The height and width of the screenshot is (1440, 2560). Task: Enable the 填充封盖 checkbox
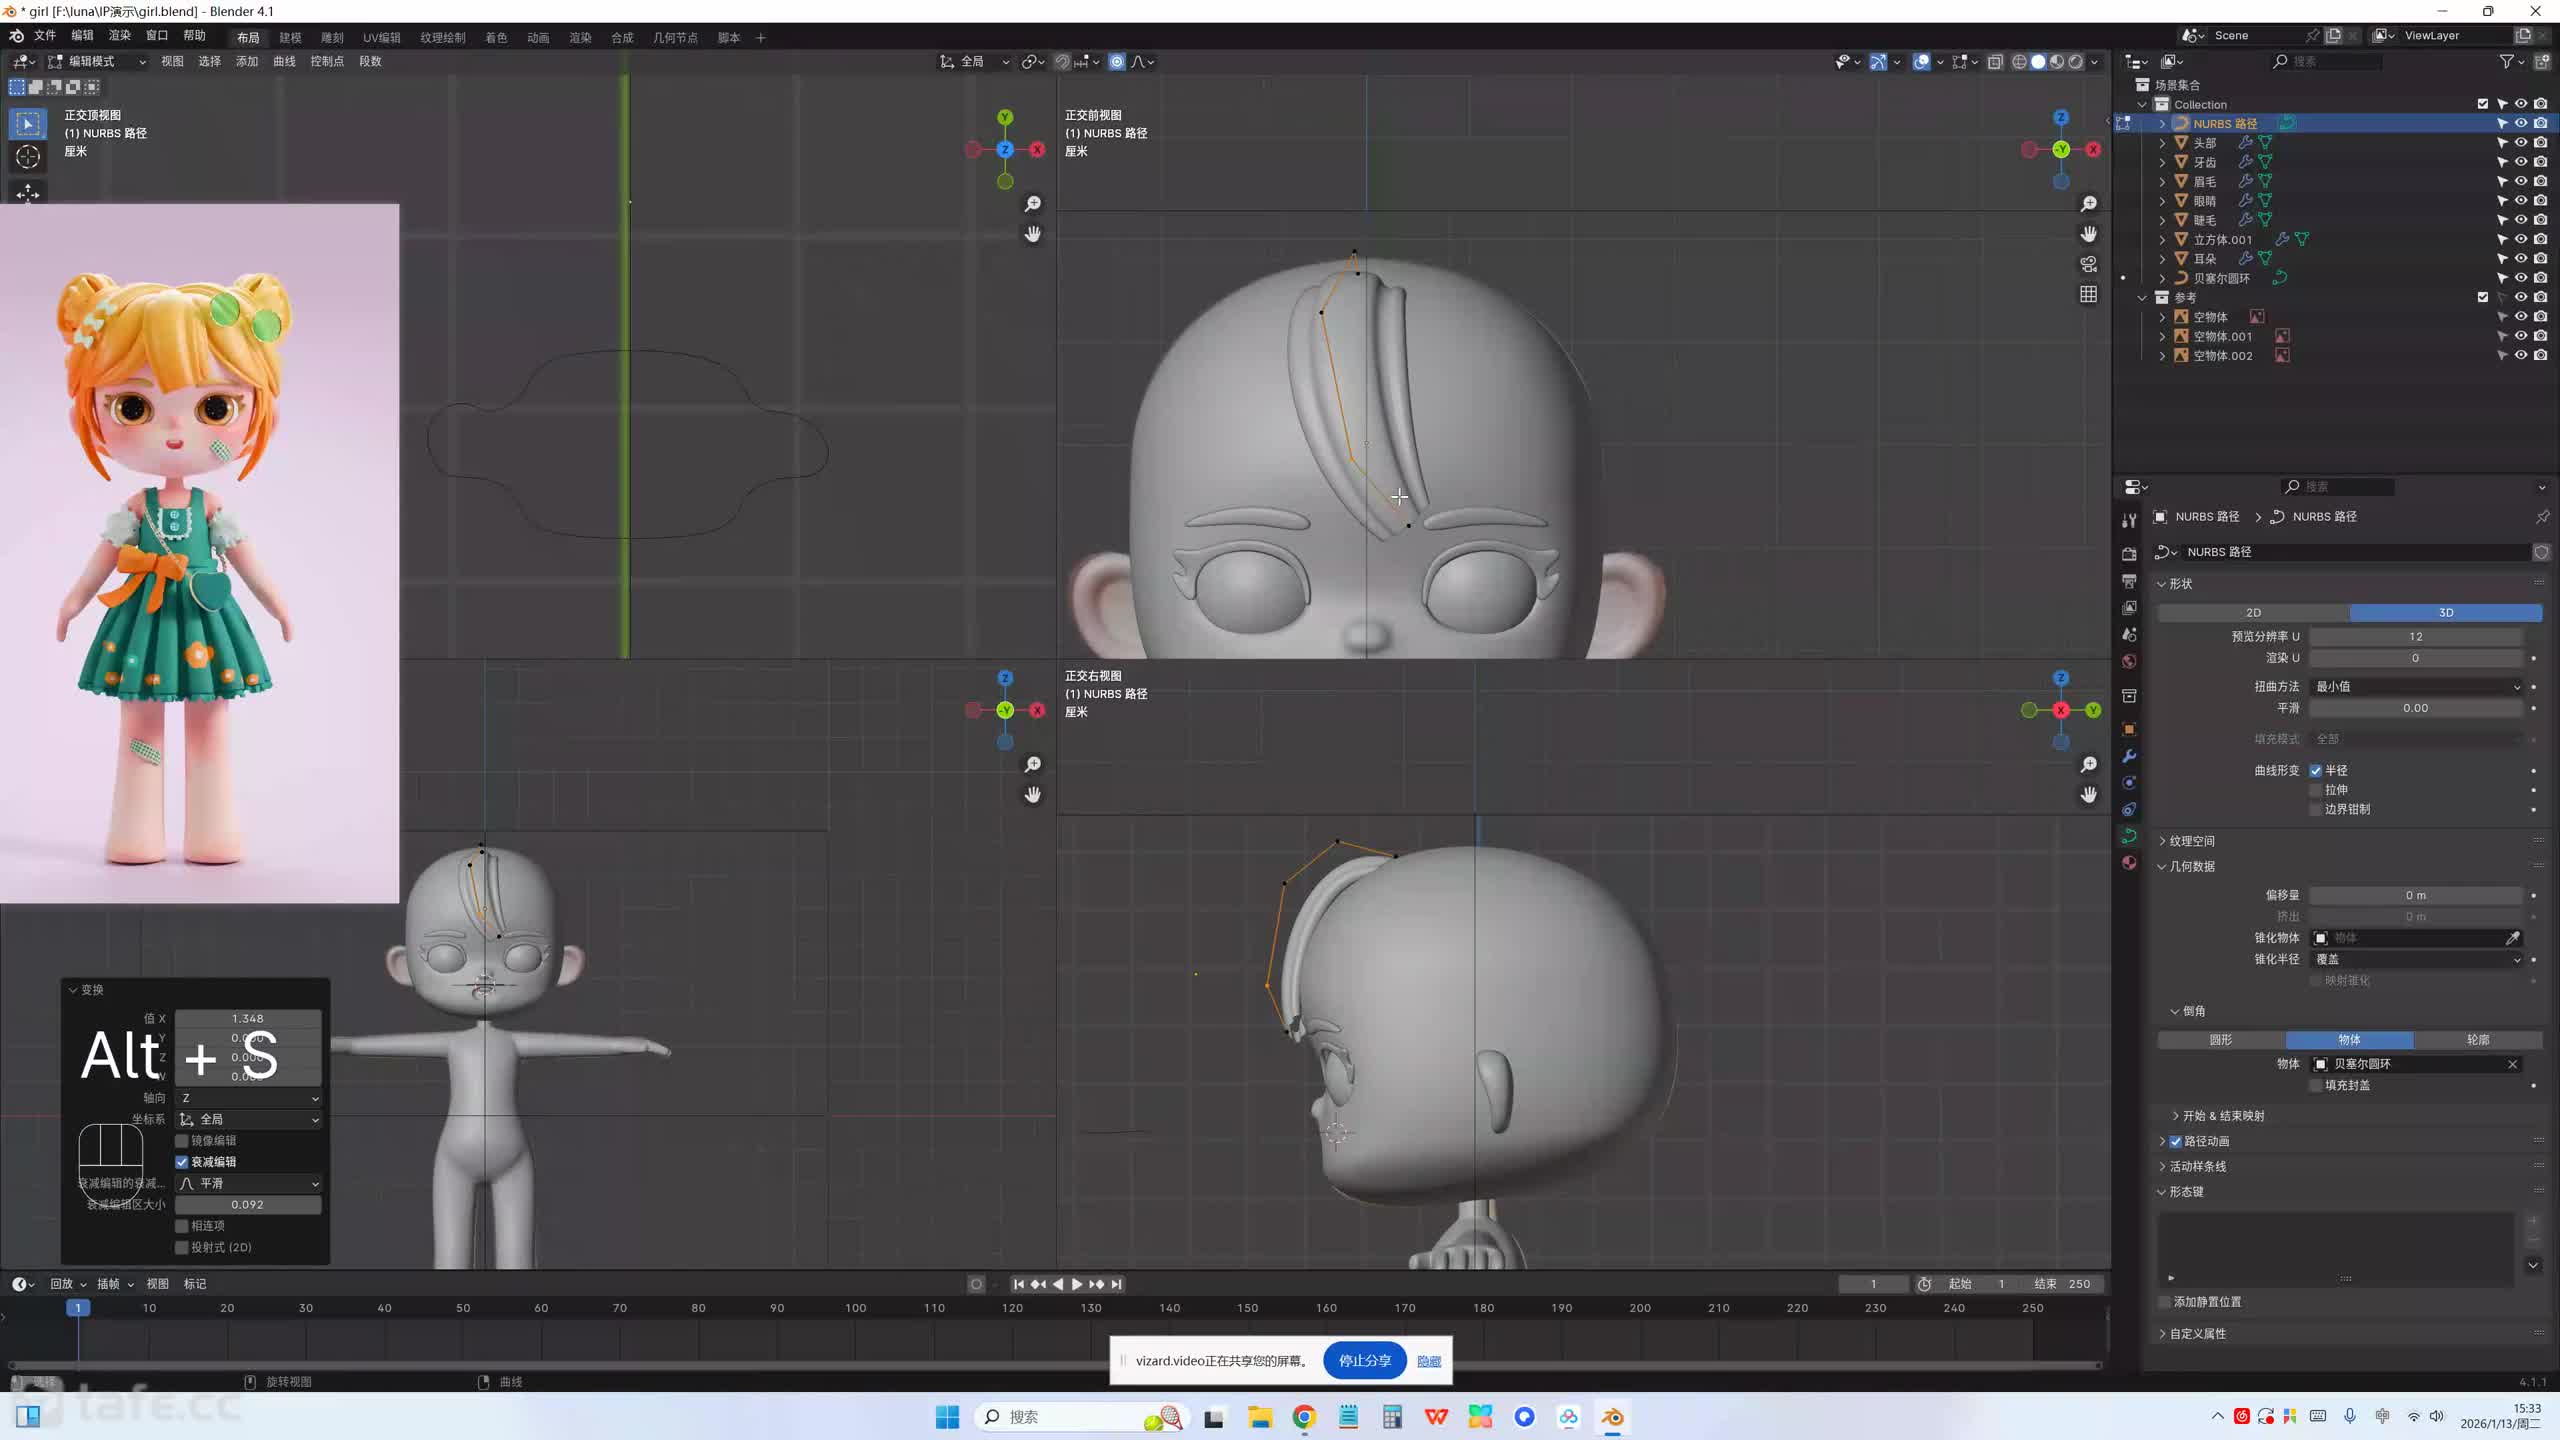2316,1085
